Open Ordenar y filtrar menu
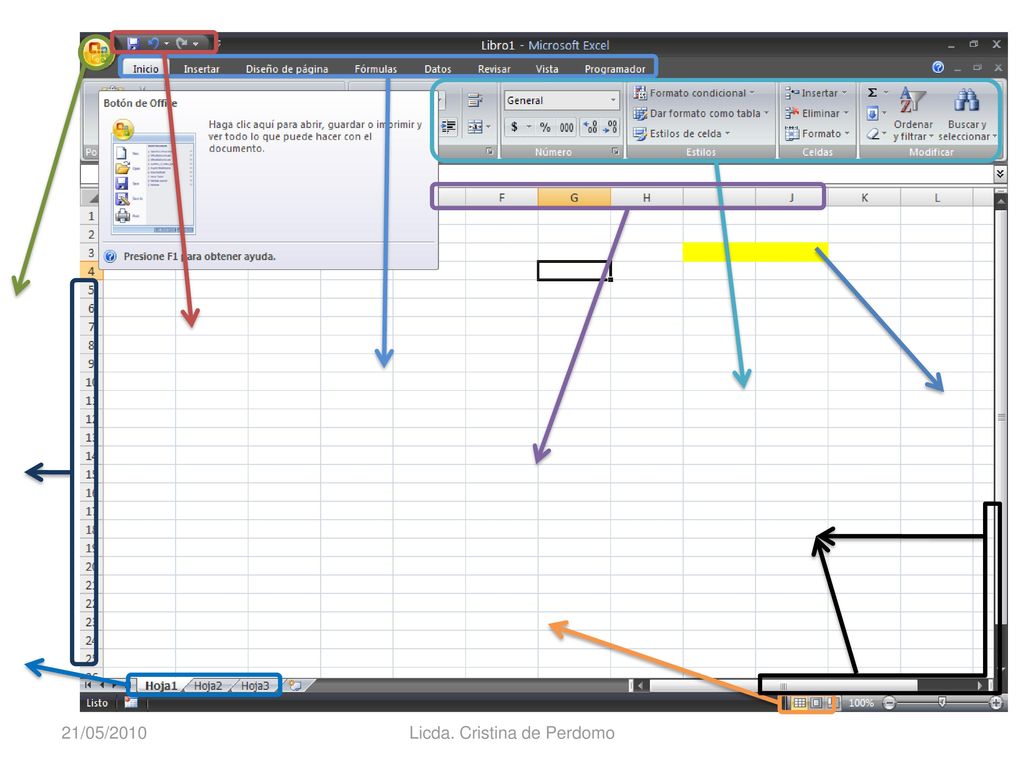Image resolution: width=1024 pixels, height=768 pixels. click(x=913, y=114)
